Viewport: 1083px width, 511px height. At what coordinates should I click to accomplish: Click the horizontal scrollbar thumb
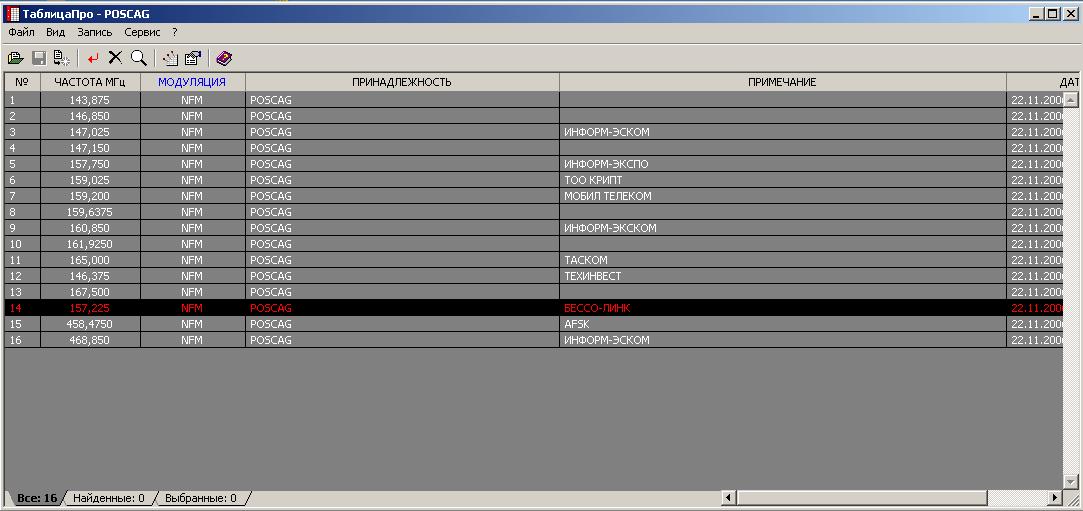pos(861,497)
